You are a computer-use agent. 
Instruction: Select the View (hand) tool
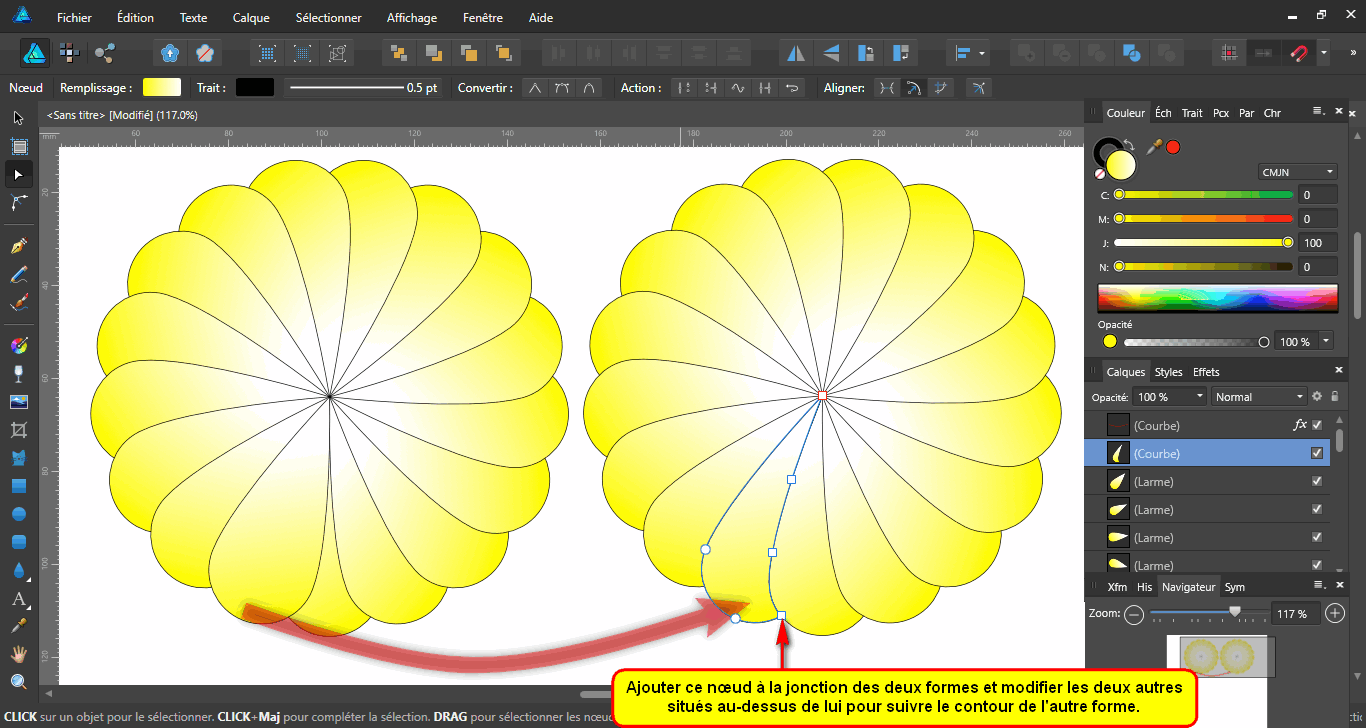(x=18, y=654)
